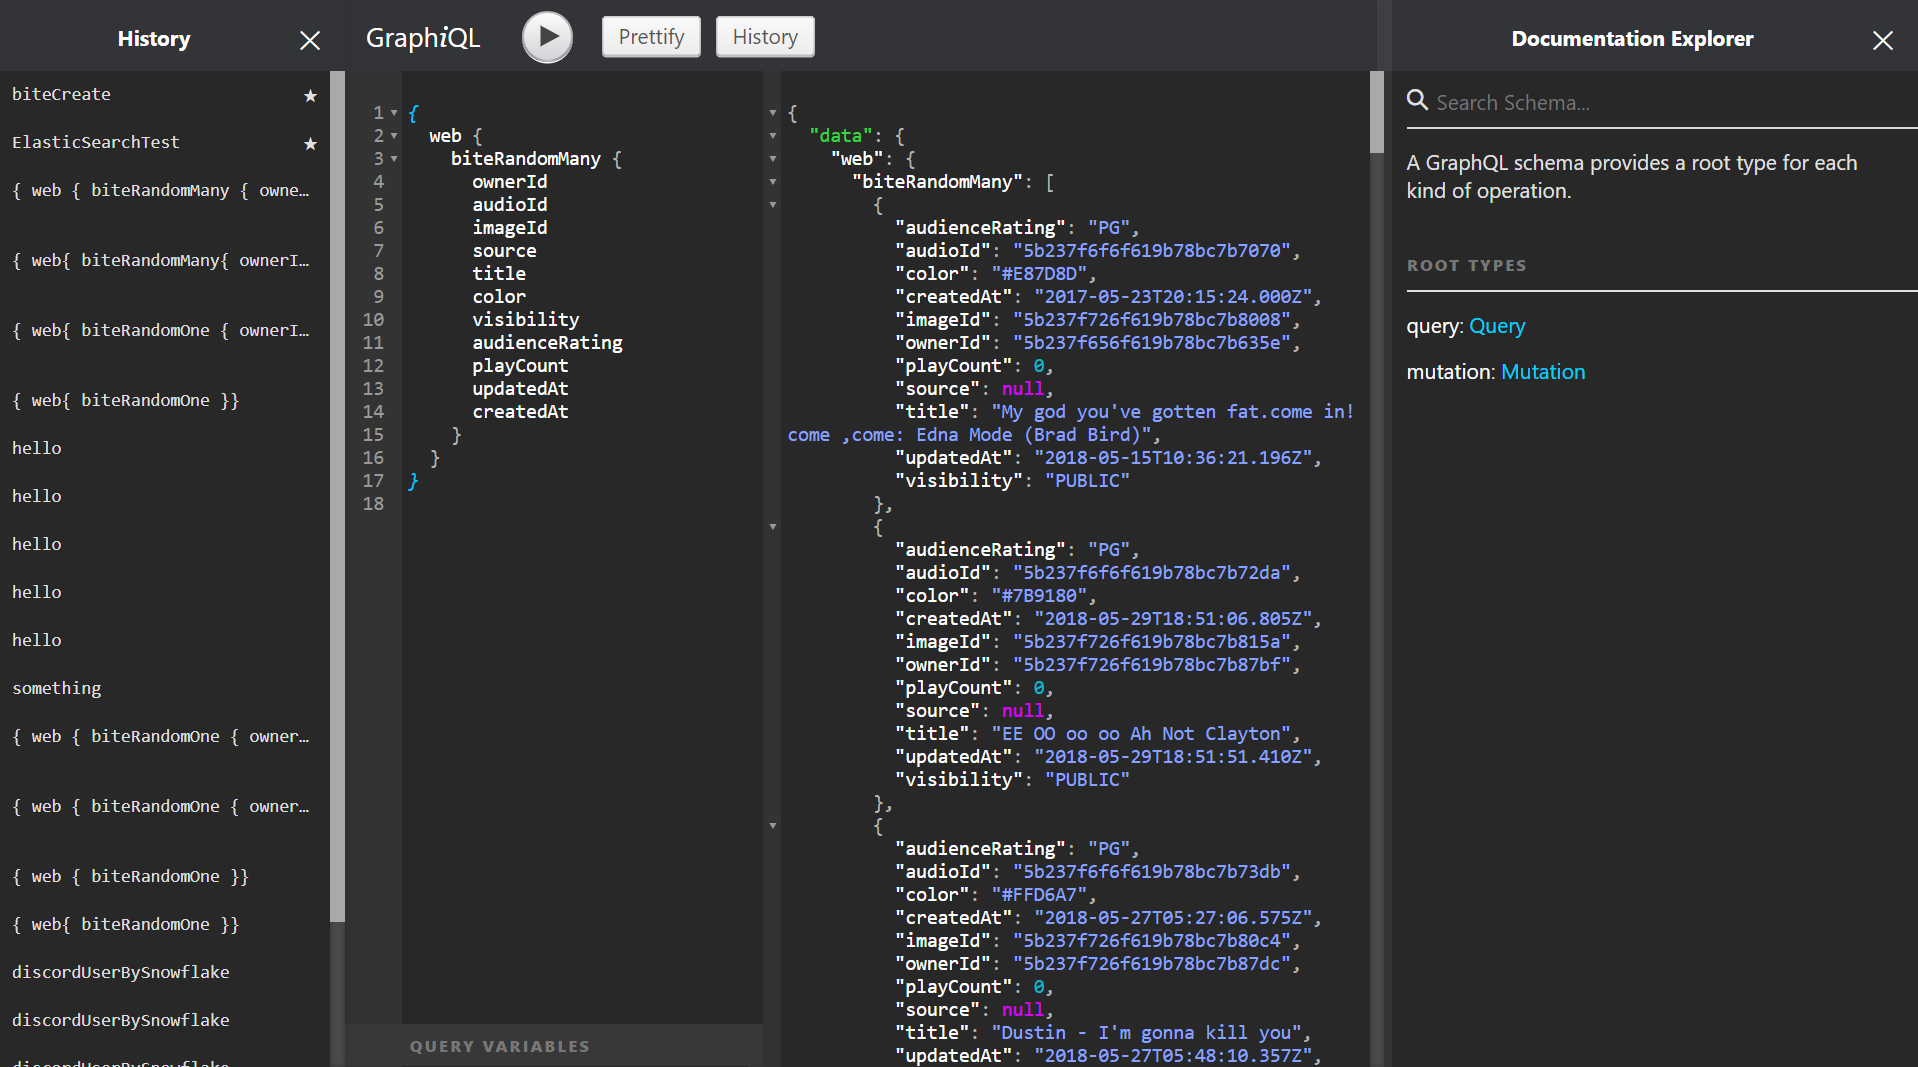
Task: Close the Documentation Explorer panel
Action: pyautogui.click(x=1882, y=40)
